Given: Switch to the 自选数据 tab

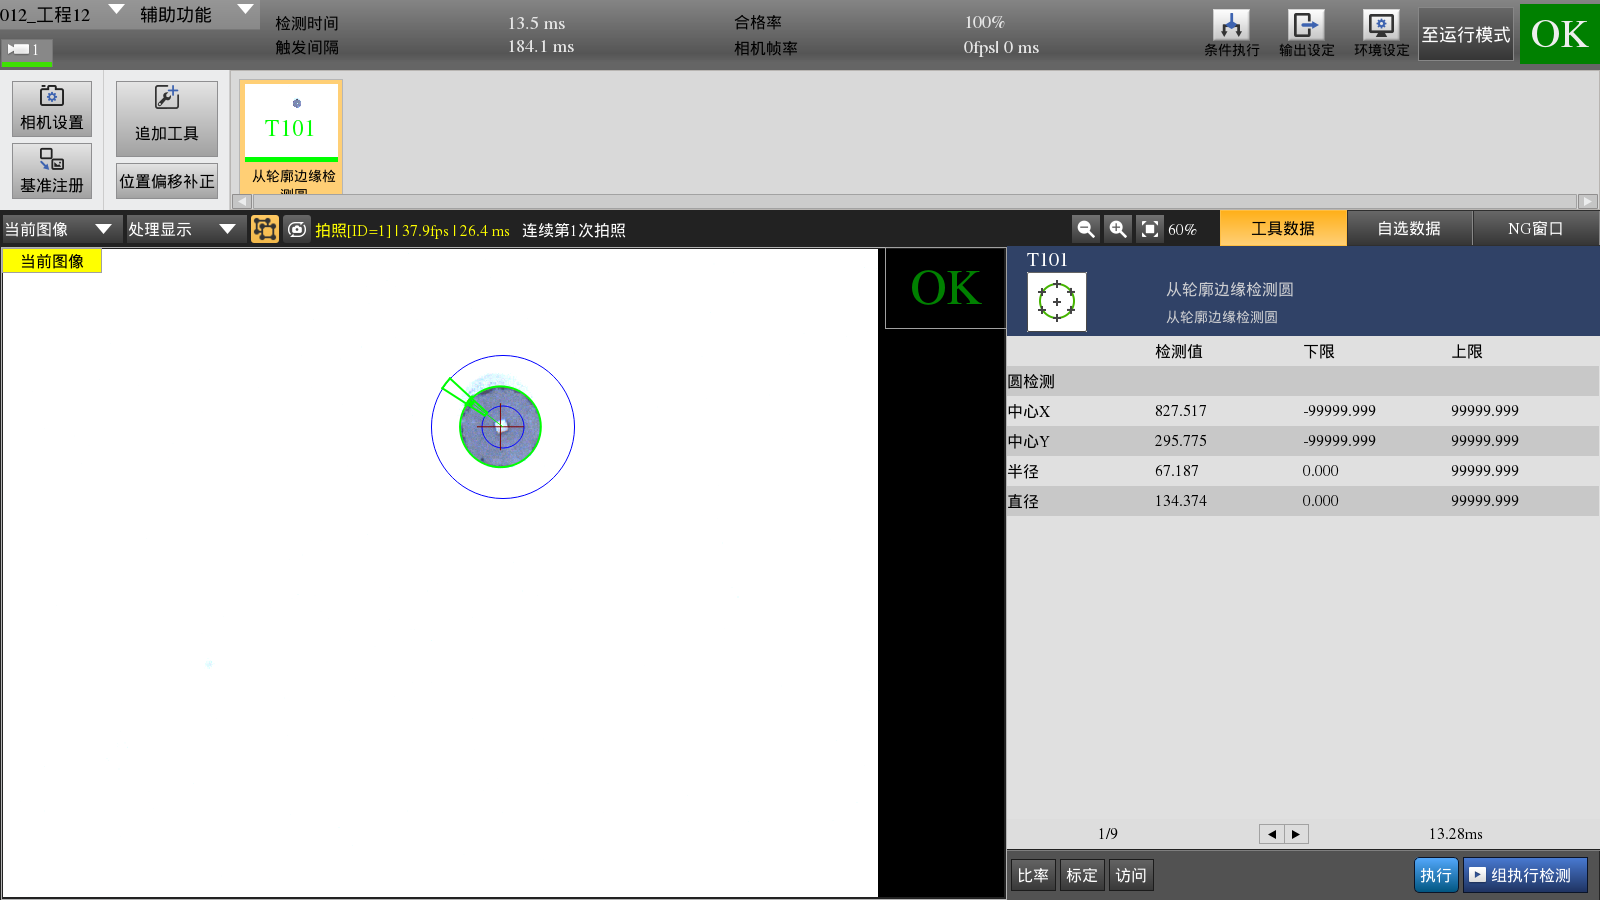Looking at the screenshot, I should pos(1409,228).
